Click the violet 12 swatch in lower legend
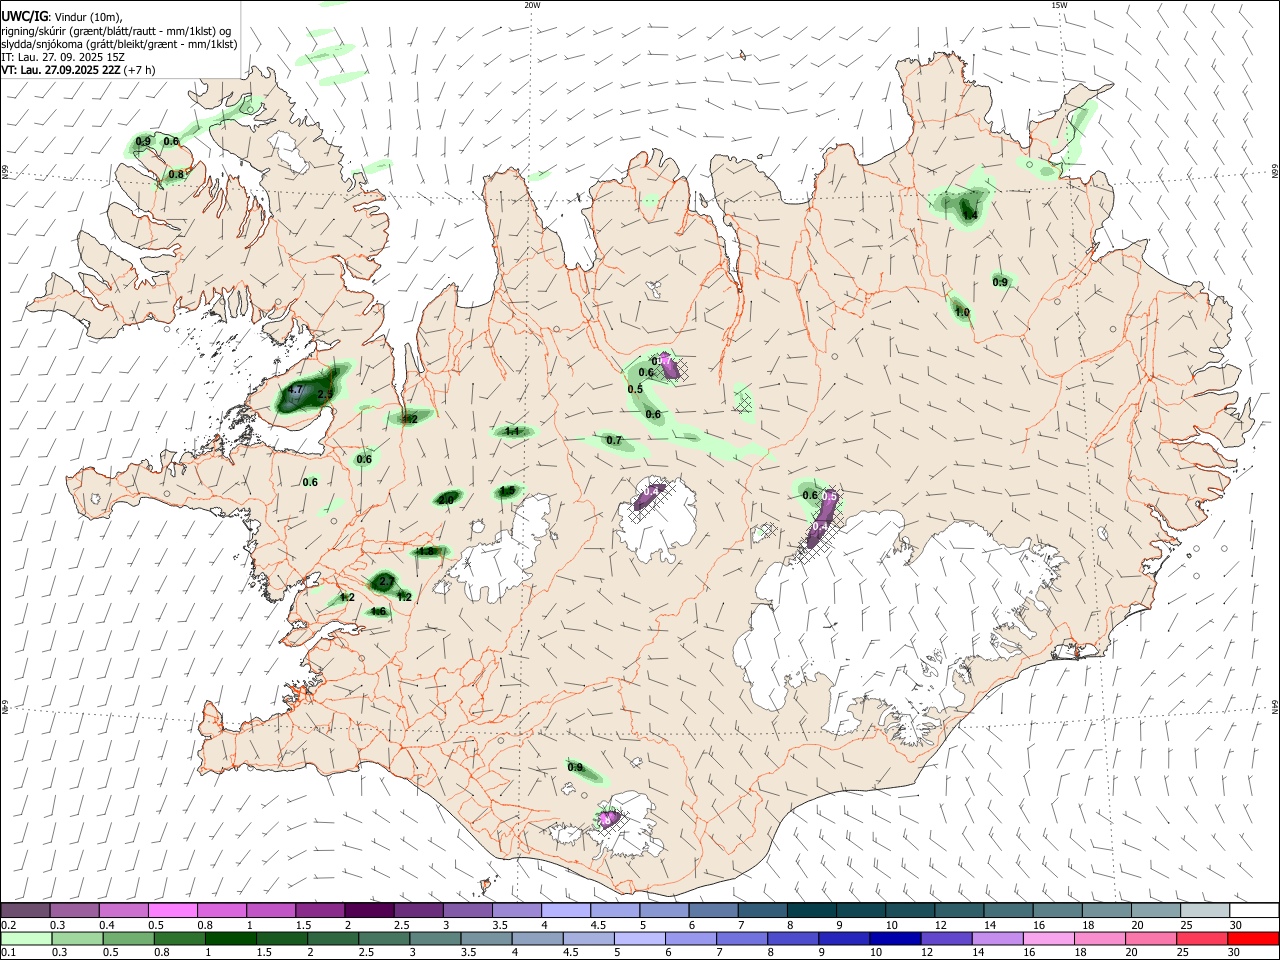The height and width of the screenshot is (960, 1280). (x=945, y=938)
